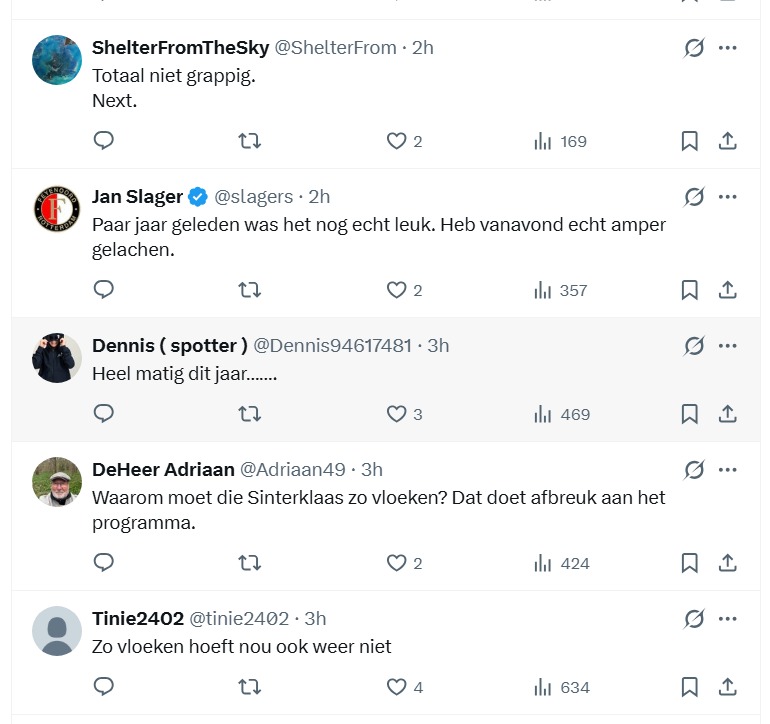
Task: Open more options for ShelterFromTheSky's tweet
Action: click(x=728, y=47)
